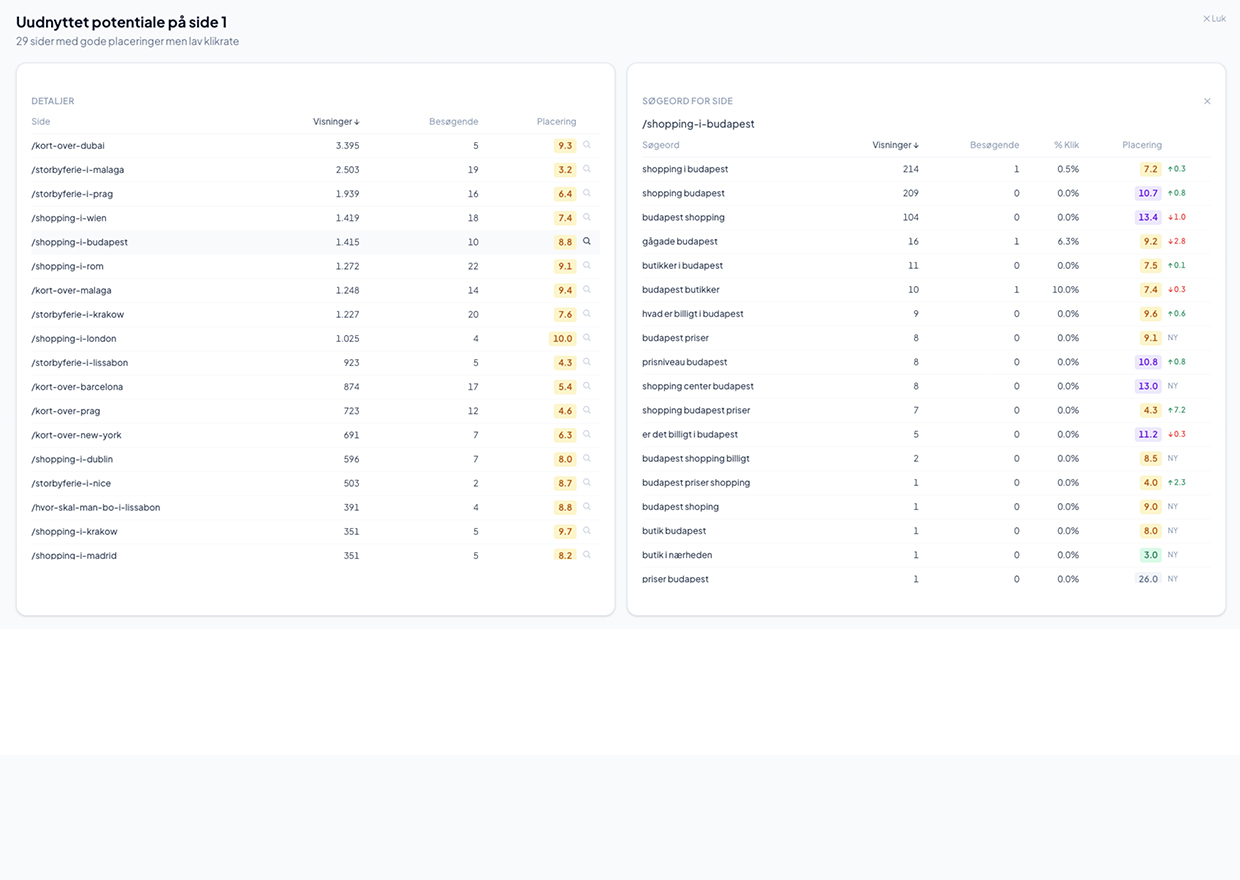Click the % Klik column header
This screenshot has width=1240, height=880.
tap(1066, 145)
